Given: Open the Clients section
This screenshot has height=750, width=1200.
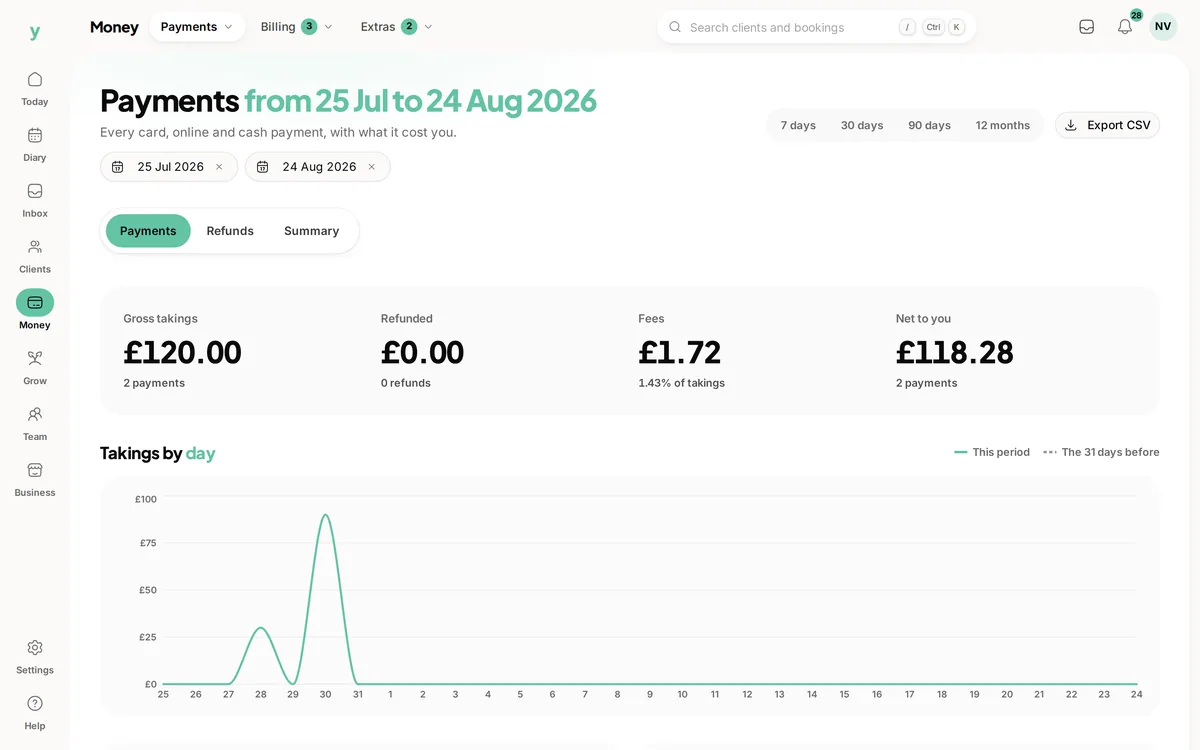Looking at the screenshot, I should point(35,256).
